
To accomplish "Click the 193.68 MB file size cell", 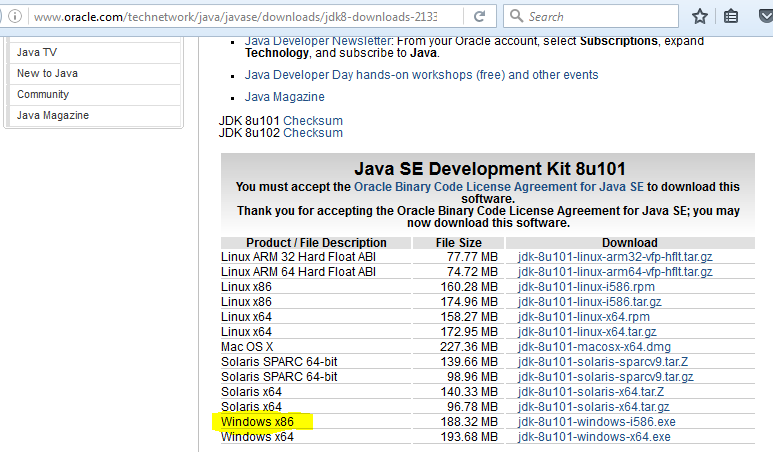I will (x=469, y=437).
